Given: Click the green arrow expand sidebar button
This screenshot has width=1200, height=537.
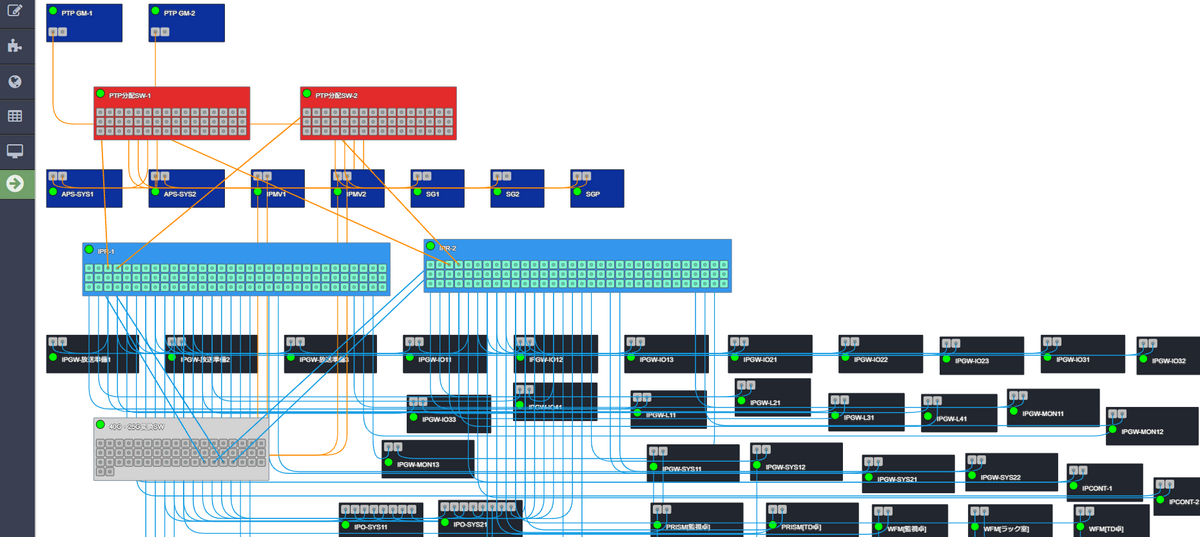Looking at the screenshot, I should 15,183.
